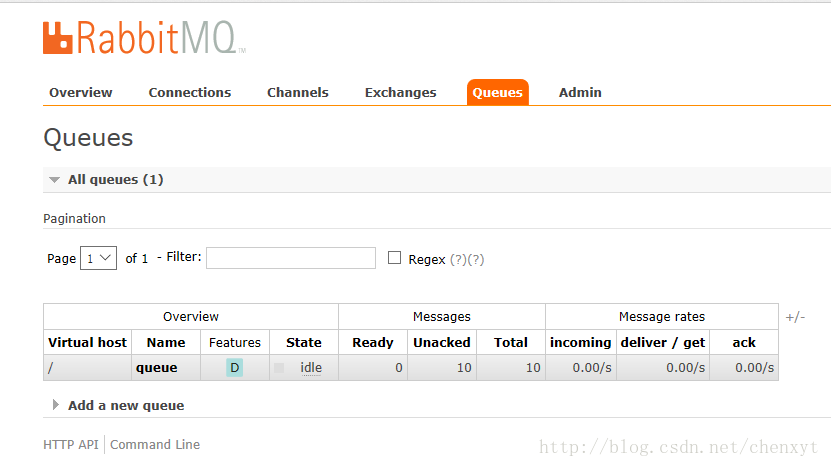Click the +/- column toggle
Screen dimensions: 831x467
coord(795,317)
